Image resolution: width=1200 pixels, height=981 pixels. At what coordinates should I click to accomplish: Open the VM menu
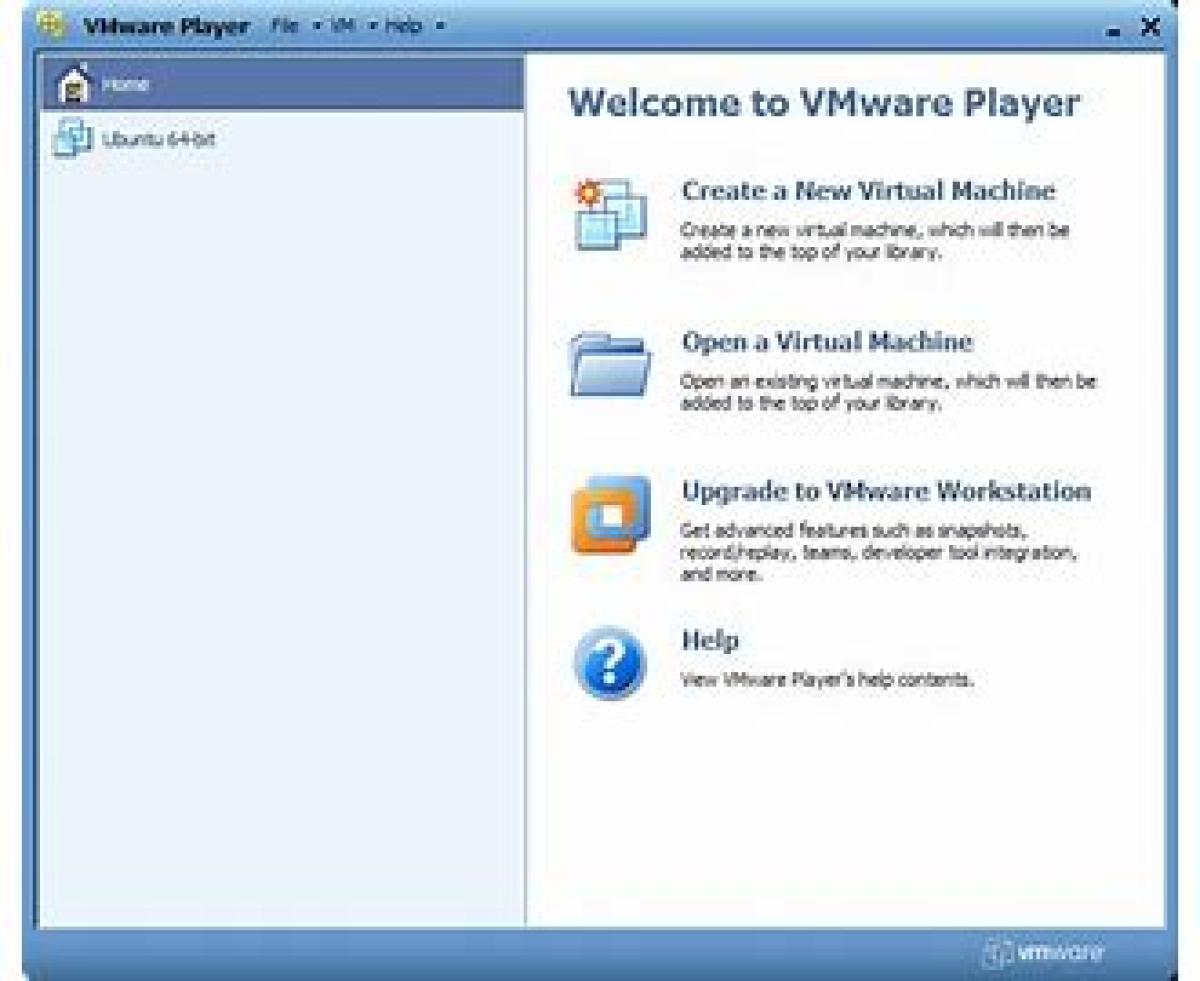point(343,26)
